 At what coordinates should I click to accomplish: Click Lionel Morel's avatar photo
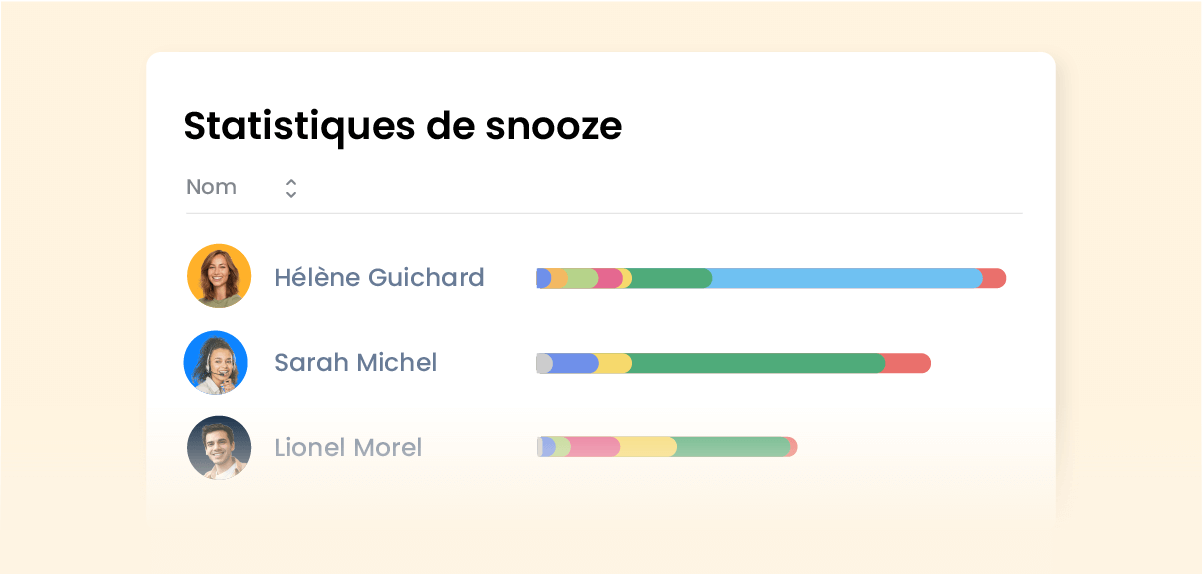coord(219,447)
